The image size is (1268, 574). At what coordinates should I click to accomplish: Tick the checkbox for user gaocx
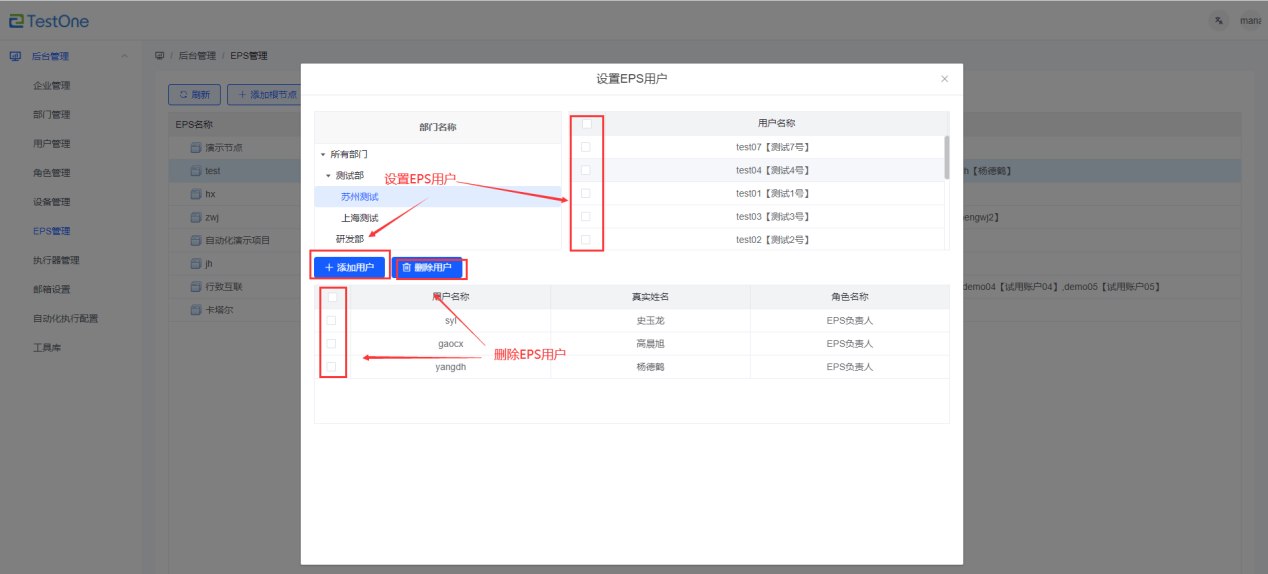coord(331,344)
